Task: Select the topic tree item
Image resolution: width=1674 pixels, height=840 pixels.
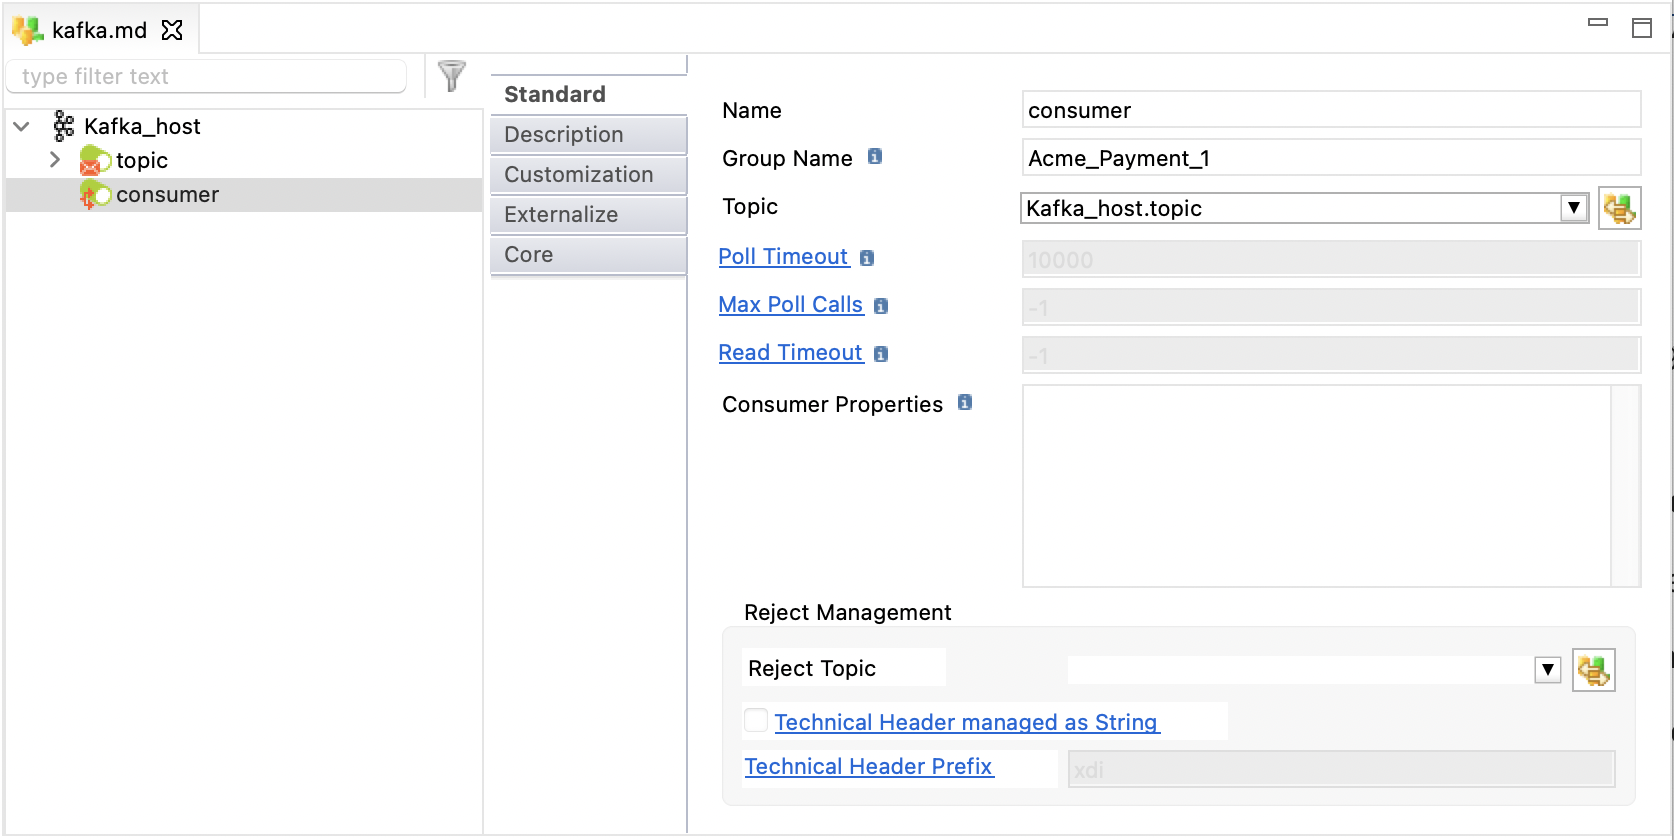Action: coord(142,160)
